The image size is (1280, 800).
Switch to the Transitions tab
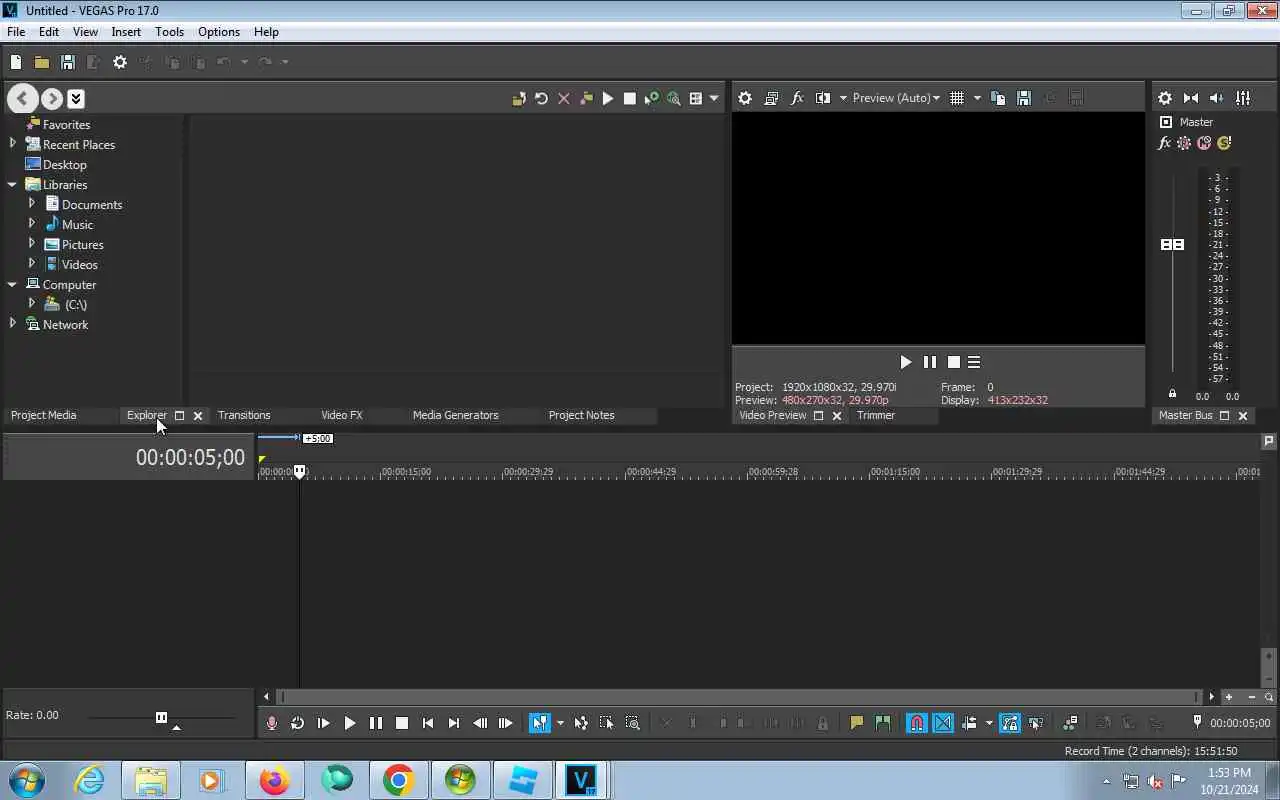(244, 415)
